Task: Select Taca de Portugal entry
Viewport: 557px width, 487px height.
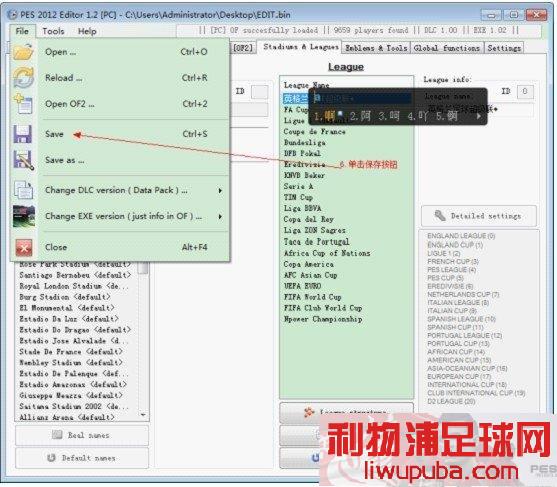Action: [x=316, y=242]
